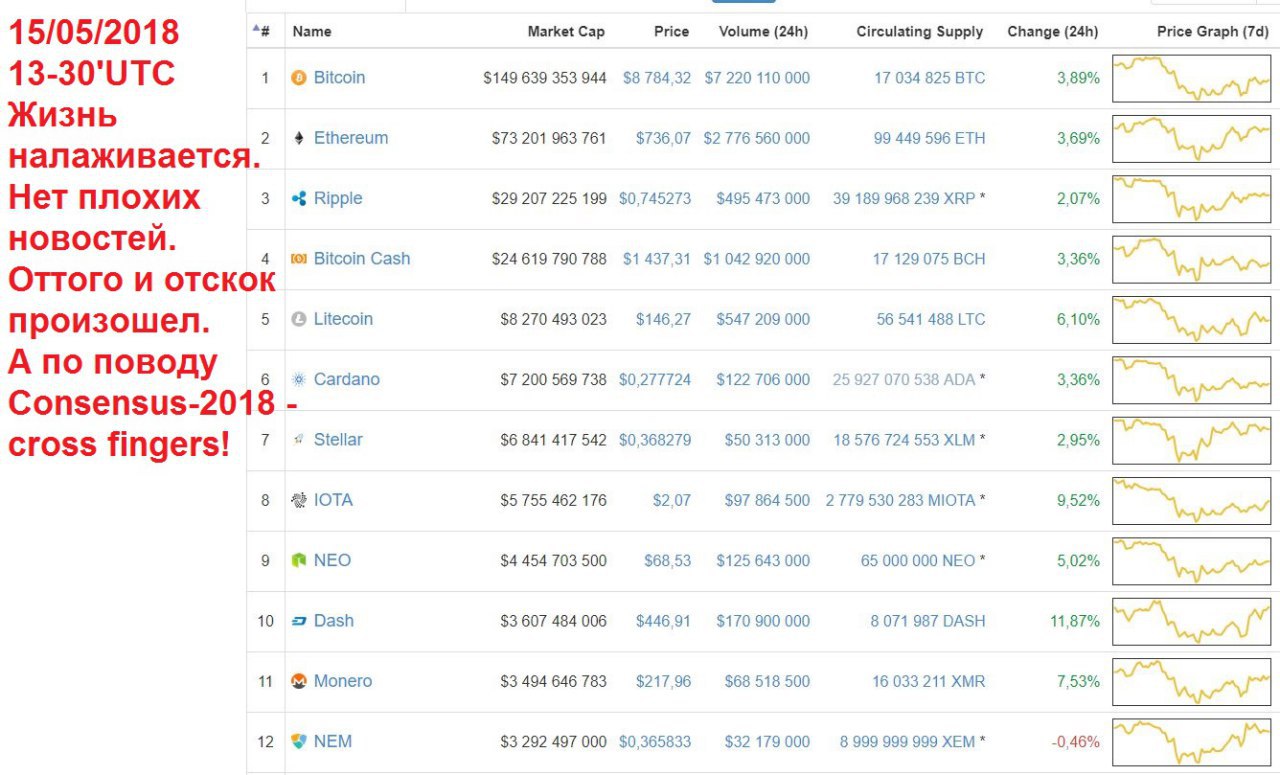Click the Bitcoin coin logo icon
This screenshot has height=775, width=1280.
(298, 78)
